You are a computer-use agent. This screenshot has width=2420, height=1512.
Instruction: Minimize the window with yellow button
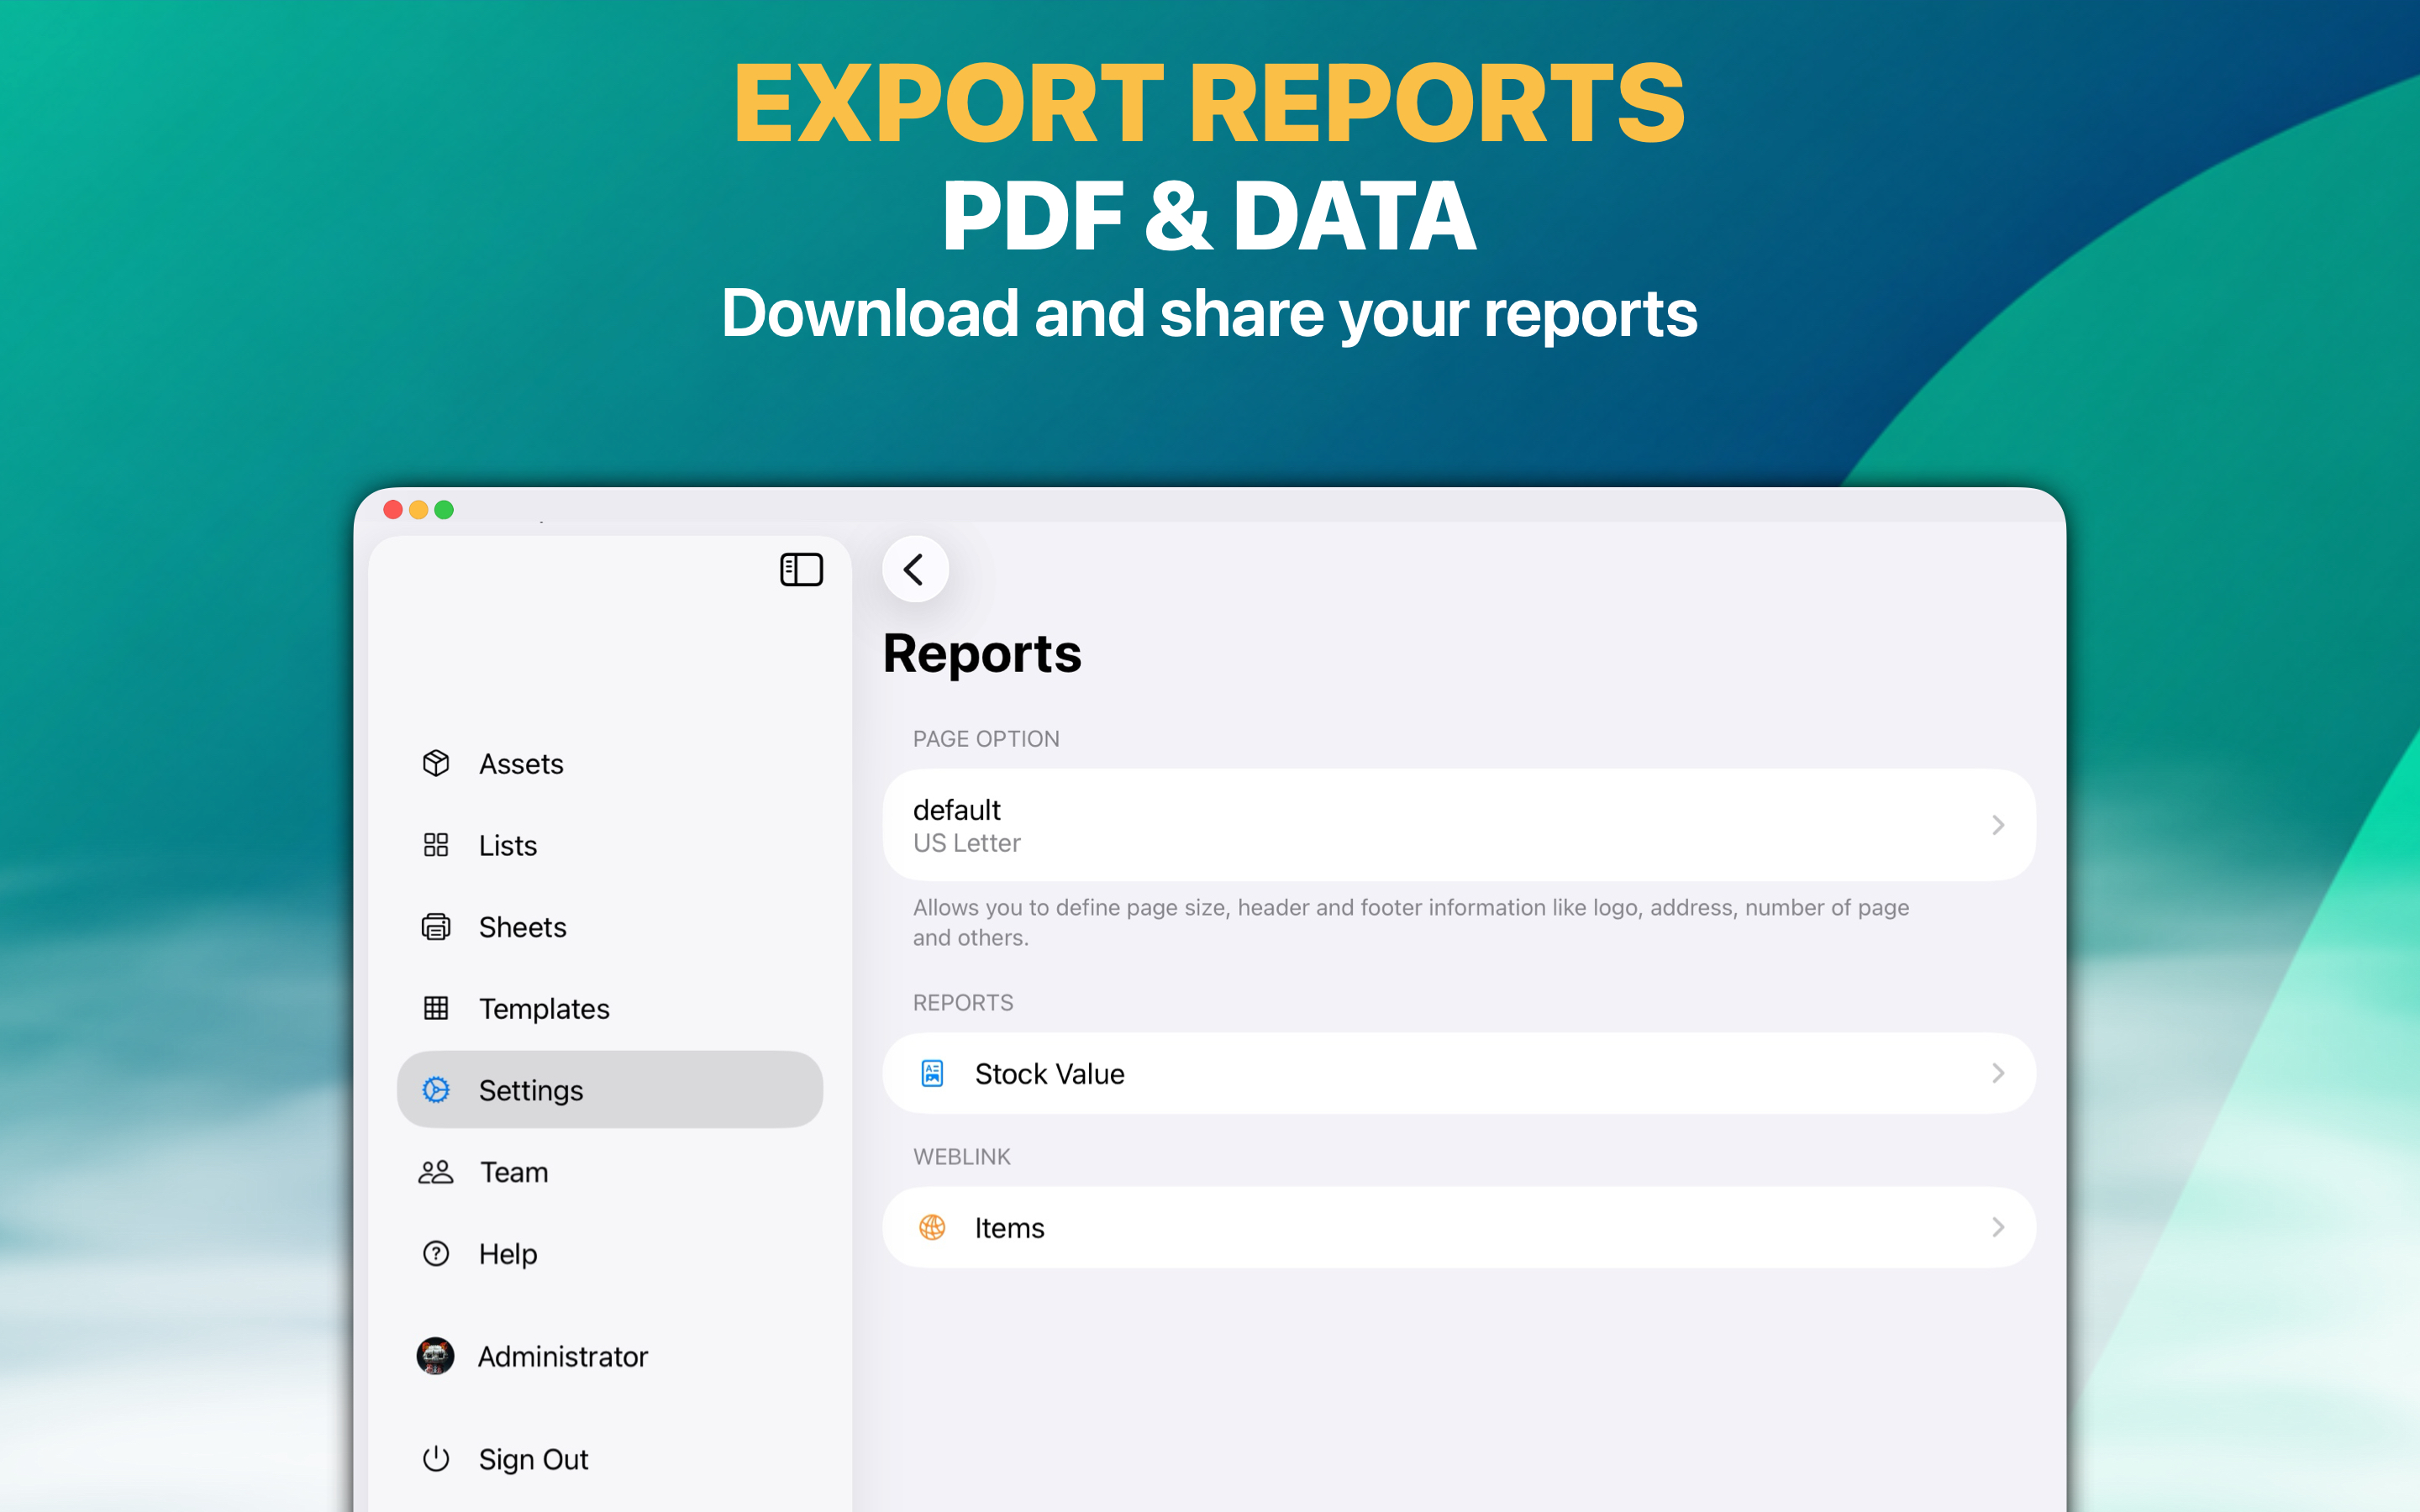pos(419,510)
